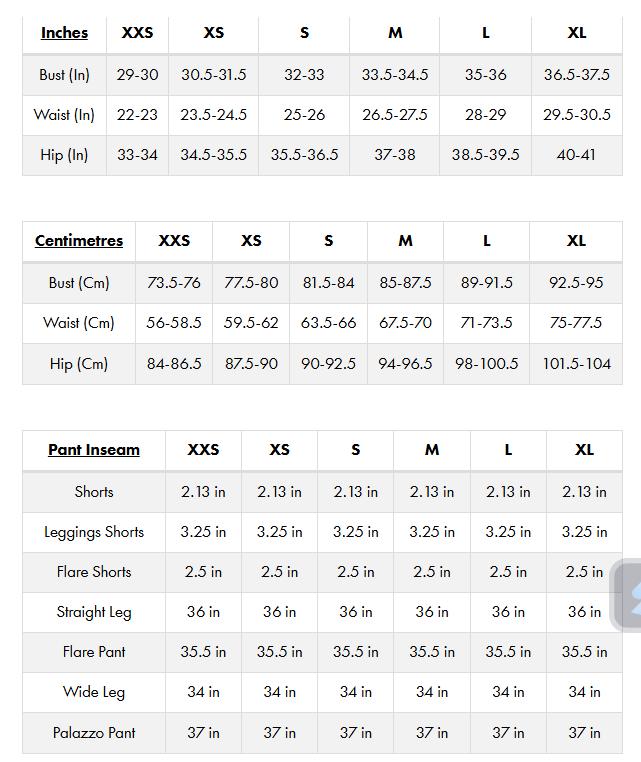Select the Flare Pant row label
Image resolution: width=641 pixels, height=762 pixels.
pos(94,652)
